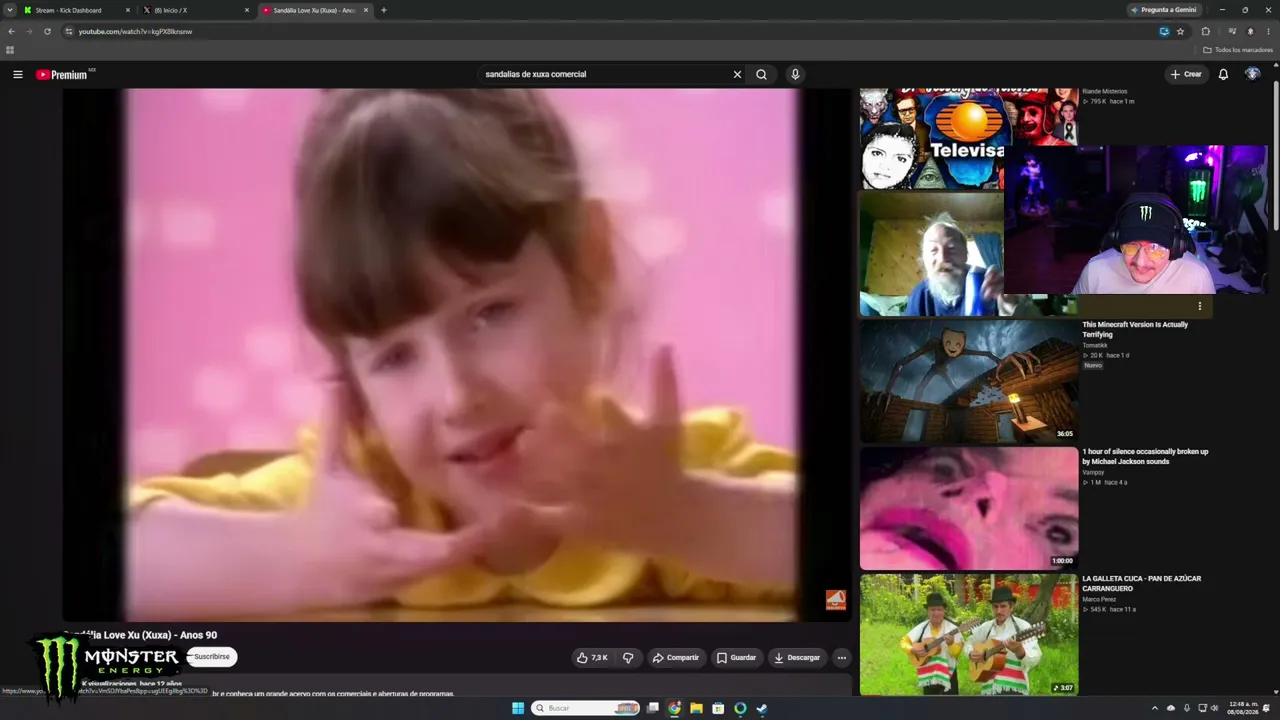This screenshot has height=720, width=1280.
Task: Click the taskbar Buscar search box
Action: pyautogui.click(x=585, y=708)
